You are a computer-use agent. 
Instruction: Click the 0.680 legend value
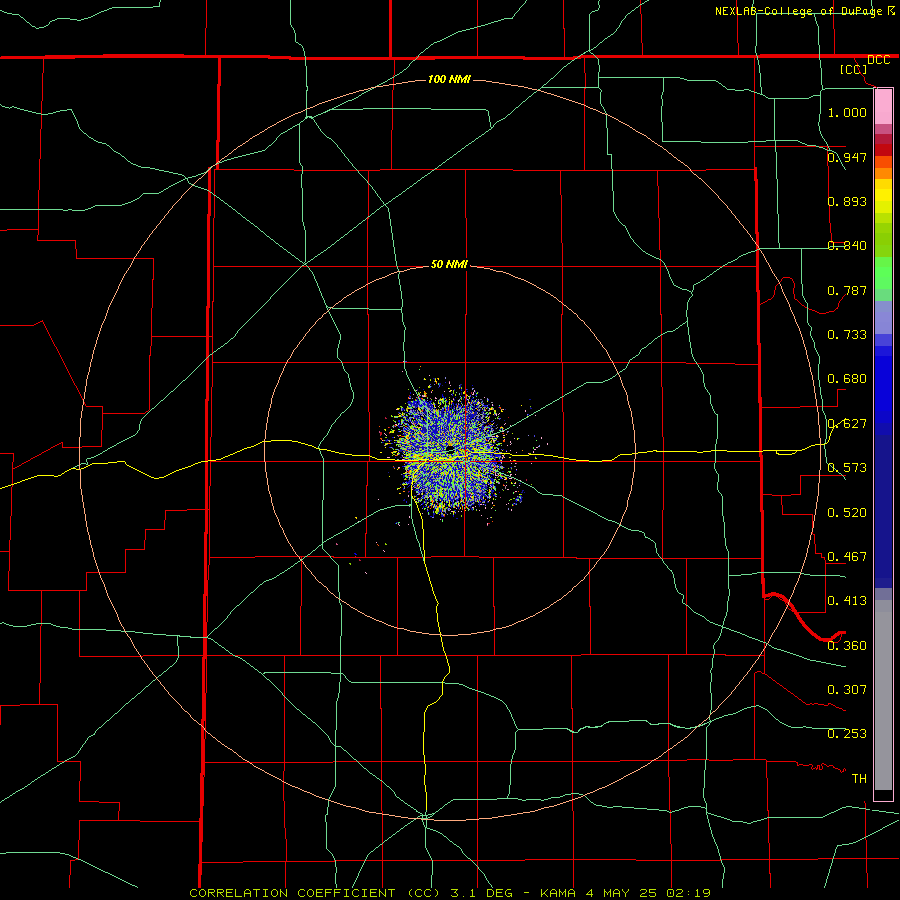coord(847,379)
